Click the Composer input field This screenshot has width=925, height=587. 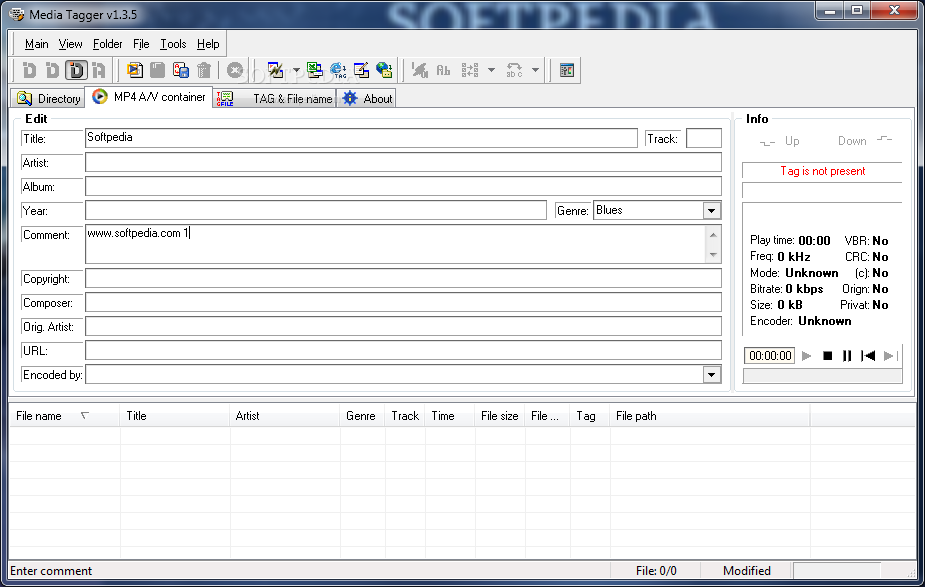pyautogui.click(x=404, y=303)
